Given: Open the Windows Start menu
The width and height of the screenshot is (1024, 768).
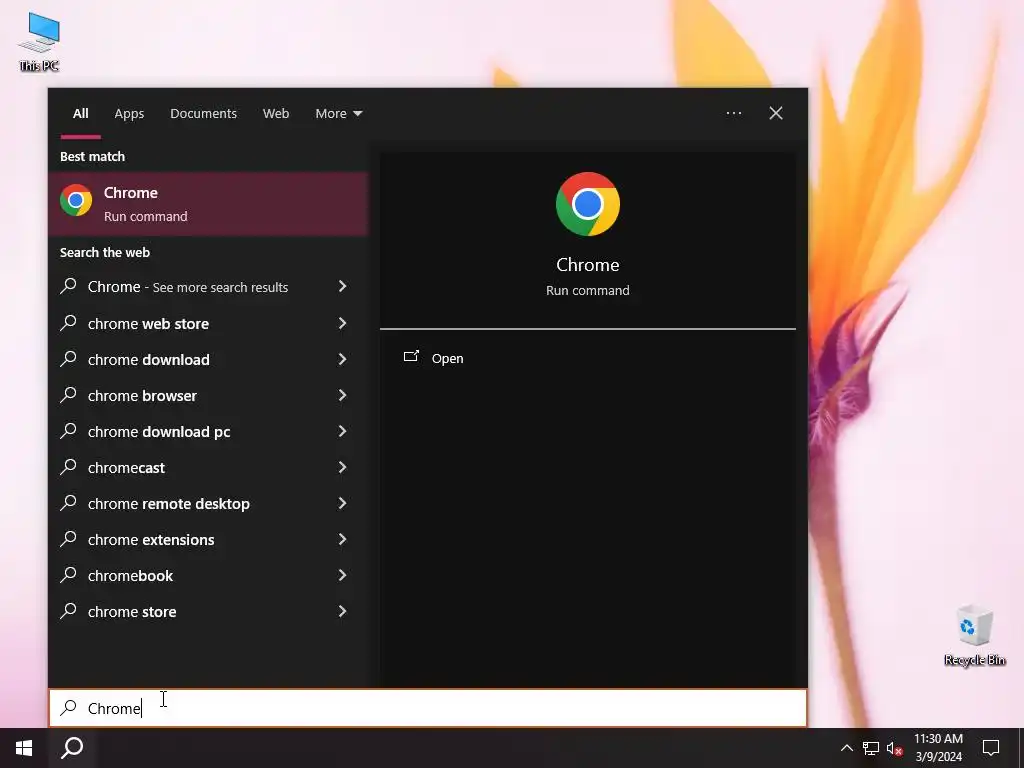Looking at the screenshot, I should coord(24,748).
